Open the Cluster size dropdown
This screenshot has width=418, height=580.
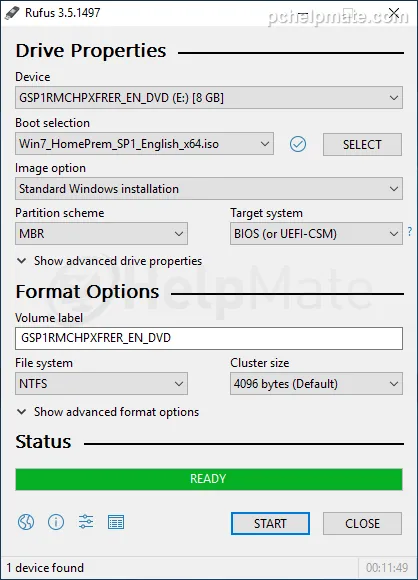[316, 384]
